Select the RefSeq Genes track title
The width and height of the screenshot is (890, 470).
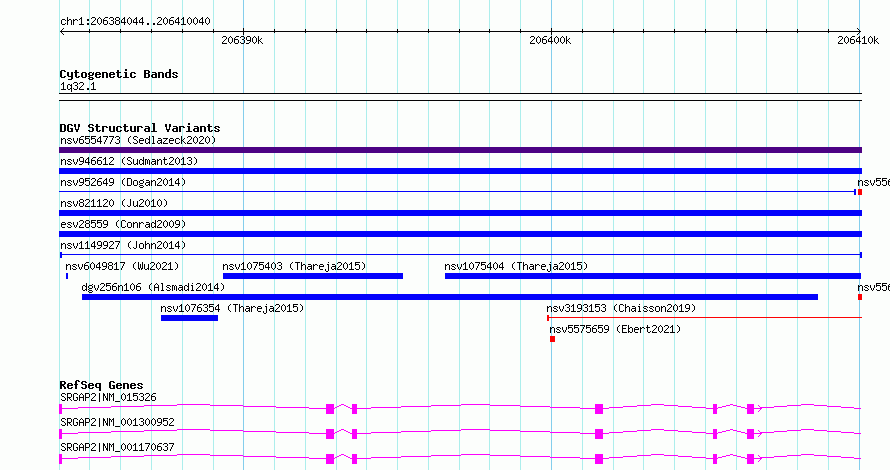click(101, 385)
